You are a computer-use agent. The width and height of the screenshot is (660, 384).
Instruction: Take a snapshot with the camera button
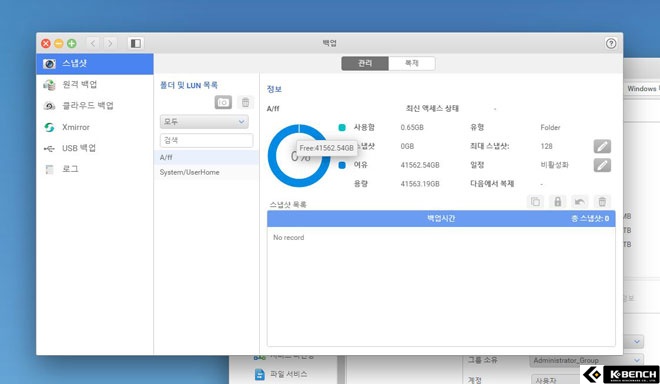(223, 102)
